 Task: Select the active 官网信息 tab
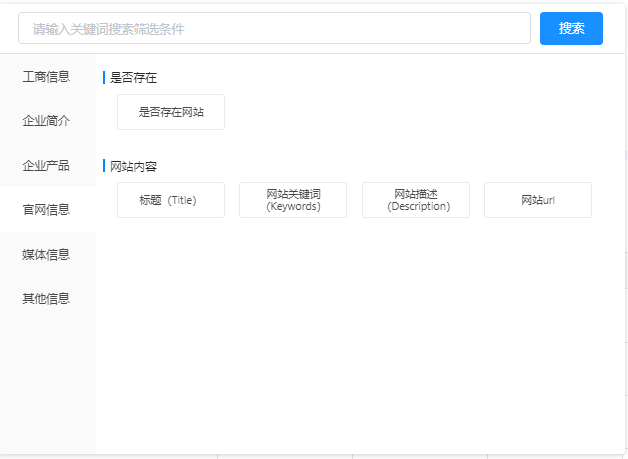pos(46,210)
